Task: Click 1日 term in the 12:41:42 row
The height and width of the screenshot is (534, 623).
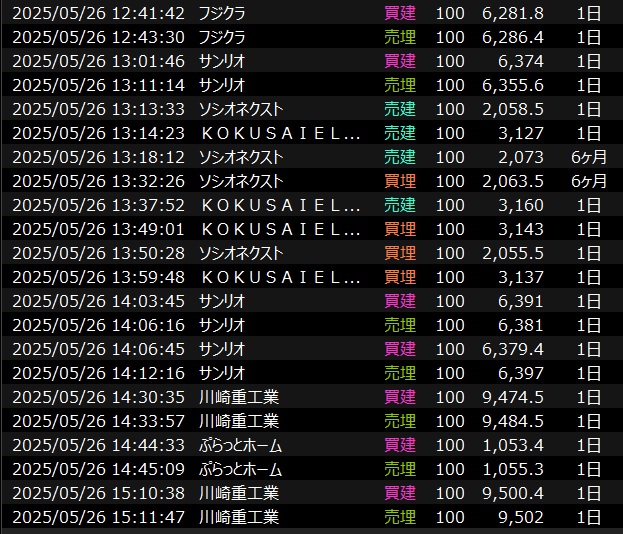Action: pos(589,14)
